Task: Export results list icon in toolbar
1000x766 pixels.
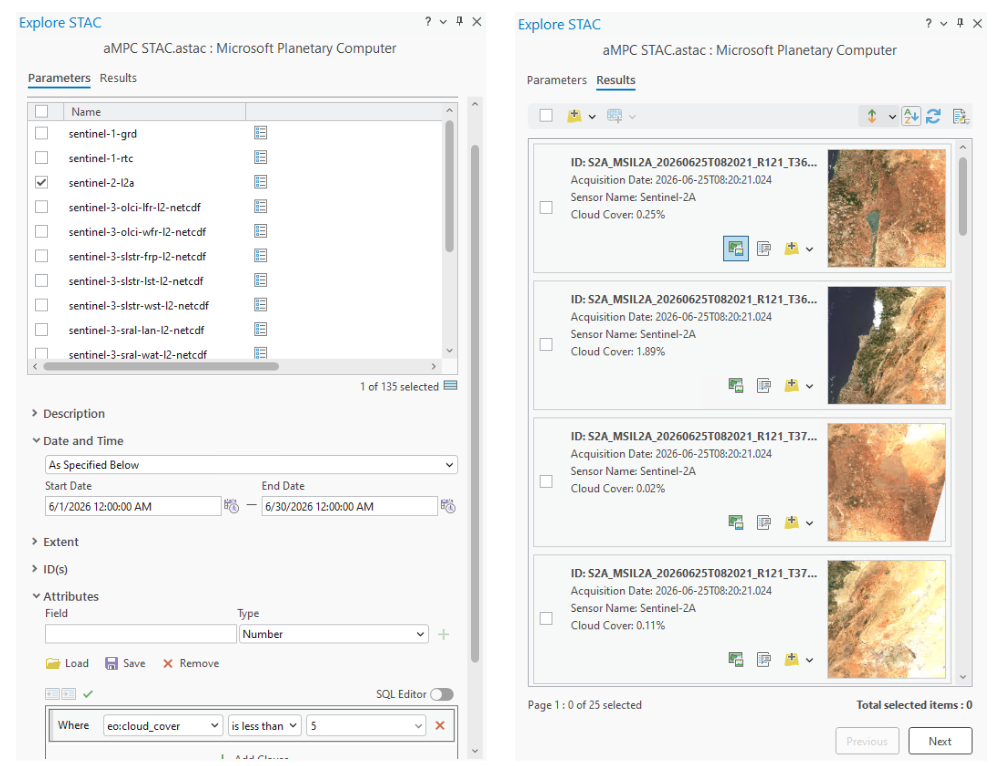Action: 960,116
